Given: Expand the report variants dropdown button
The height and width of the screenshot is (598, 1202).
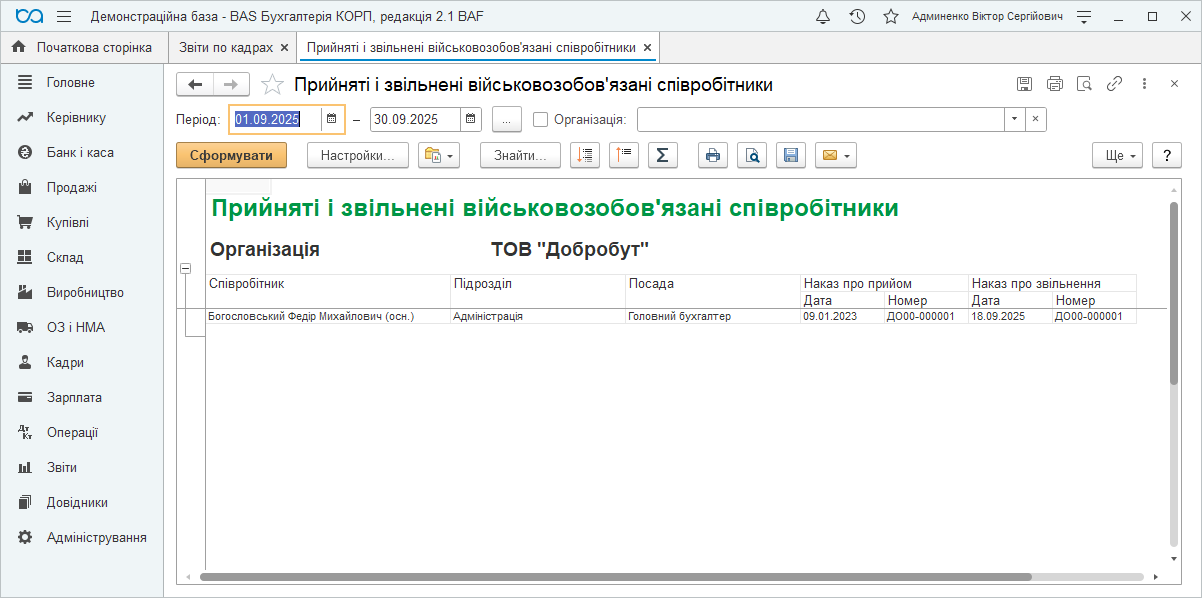Looking at the screenshot, I should point(438,155).
